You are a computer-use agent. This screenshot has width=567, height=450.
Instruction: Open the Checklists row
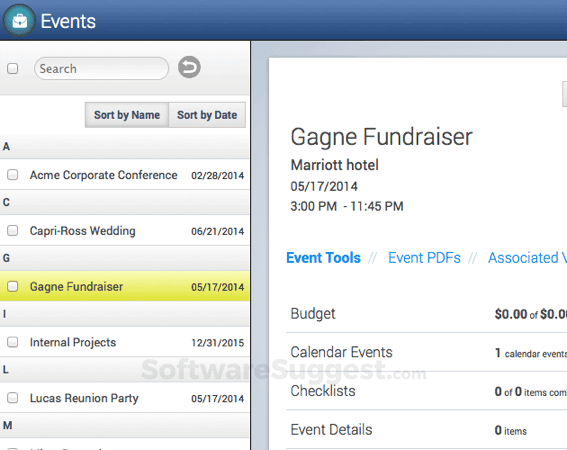pyautogui.click(x=427, y=391)
